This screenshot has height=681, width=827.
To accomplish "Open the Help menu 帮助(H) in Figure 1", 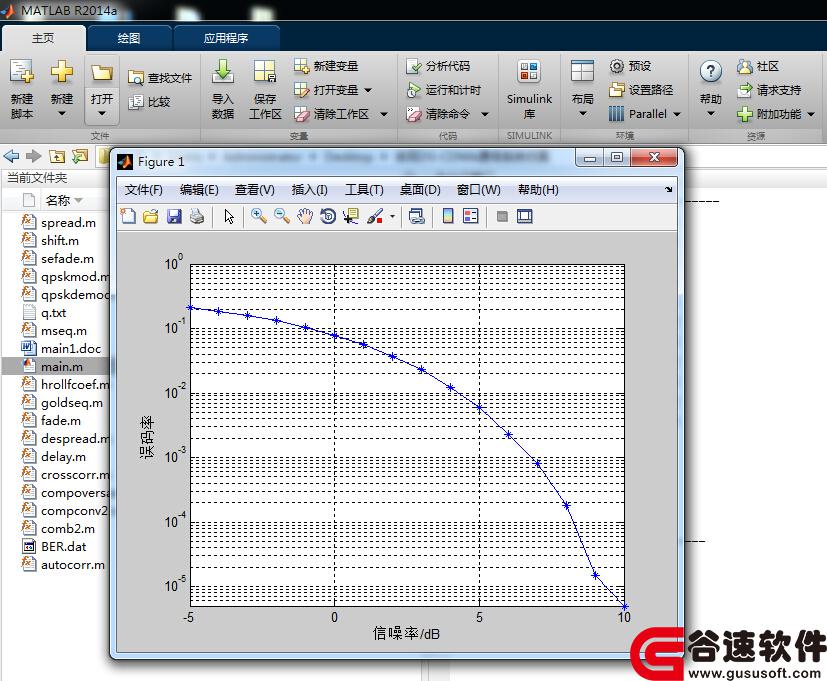I will (x=538, y=190).
